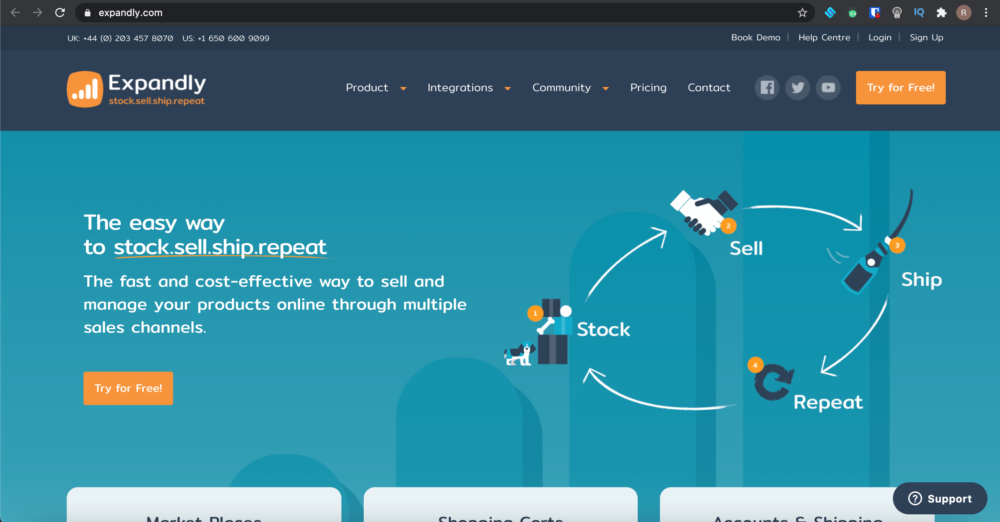This screenshot has width=1000, height=522.
Task: Click the site lock icon in address bar
Action: tap(87, 12)
